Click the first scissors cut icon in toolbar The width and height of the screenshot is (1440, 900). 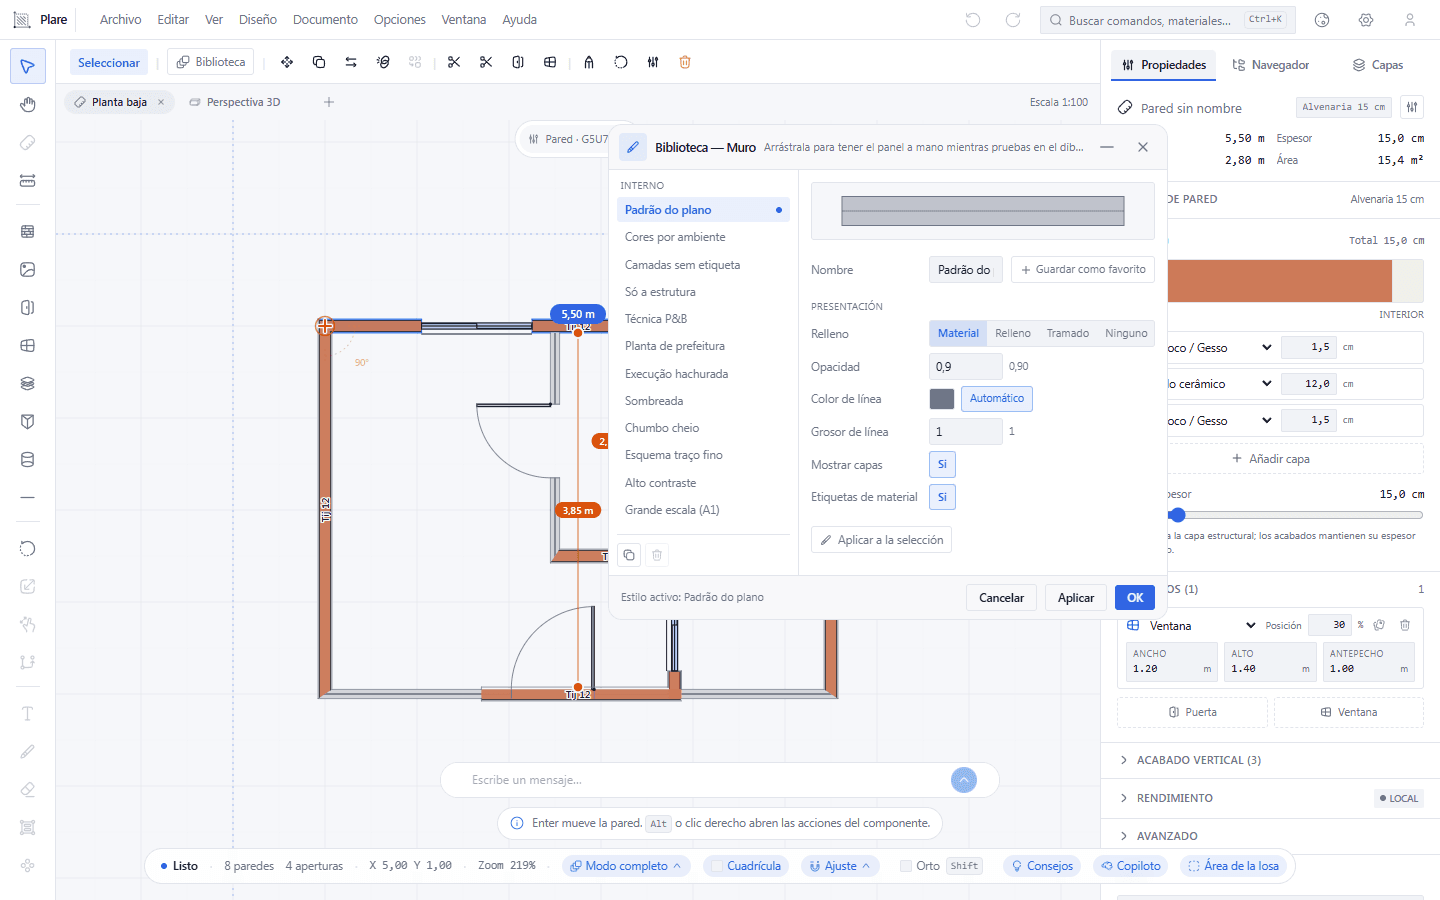tap(454, 62)
